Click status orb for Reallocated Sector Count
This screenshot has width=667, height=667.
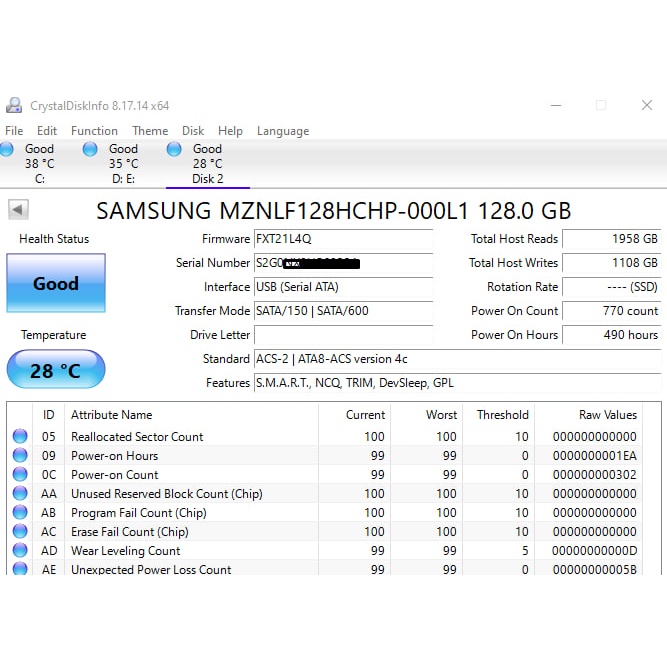[x=20, y=437]
